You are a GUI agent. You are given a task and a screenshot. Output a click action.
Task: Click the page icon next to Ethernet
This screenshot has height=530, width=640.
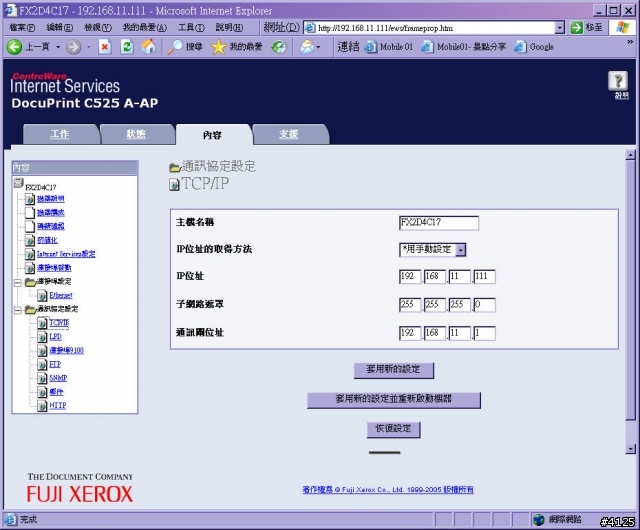tap(42, 295)
